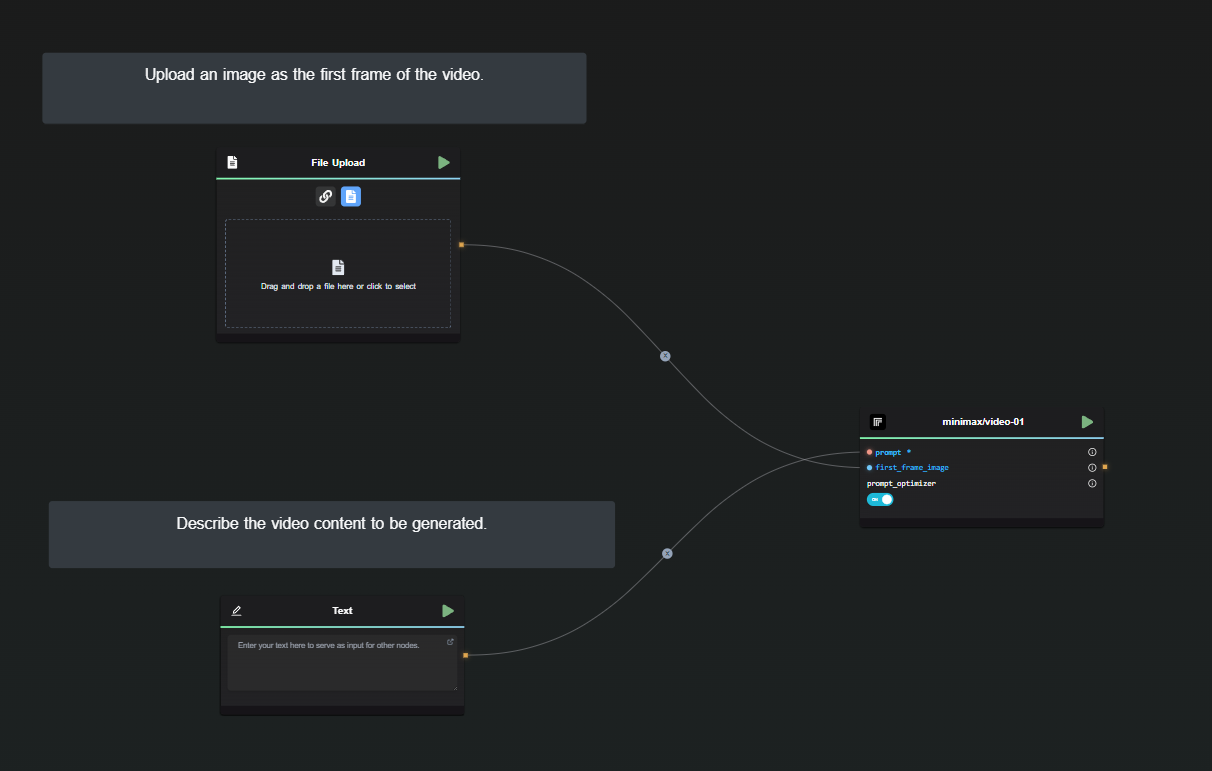The image size is (1212, 771).
Task: Run the File Upload node
Action: click(444, 162)
